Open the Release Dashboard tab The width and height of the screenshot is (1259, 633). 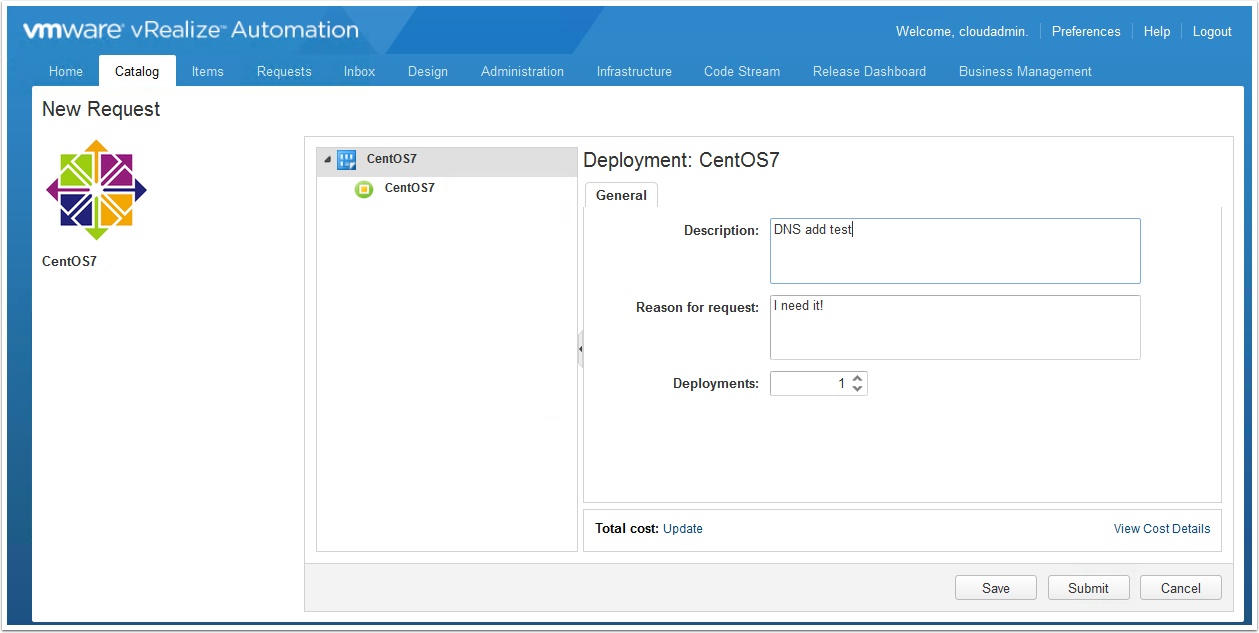click(x=869, y=71)
